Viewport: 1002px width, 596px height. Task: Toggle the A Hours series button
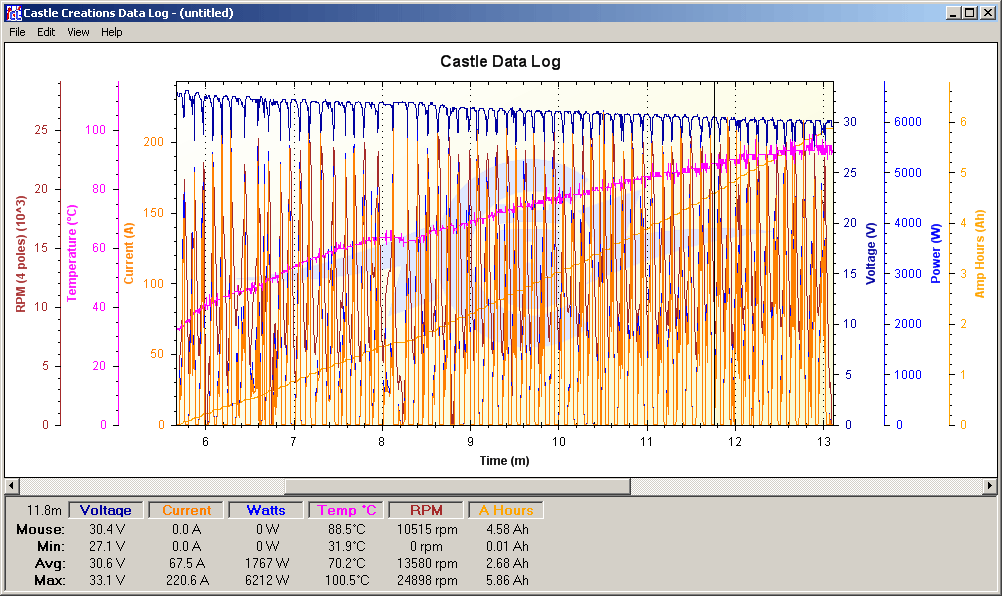coord(506,510)
